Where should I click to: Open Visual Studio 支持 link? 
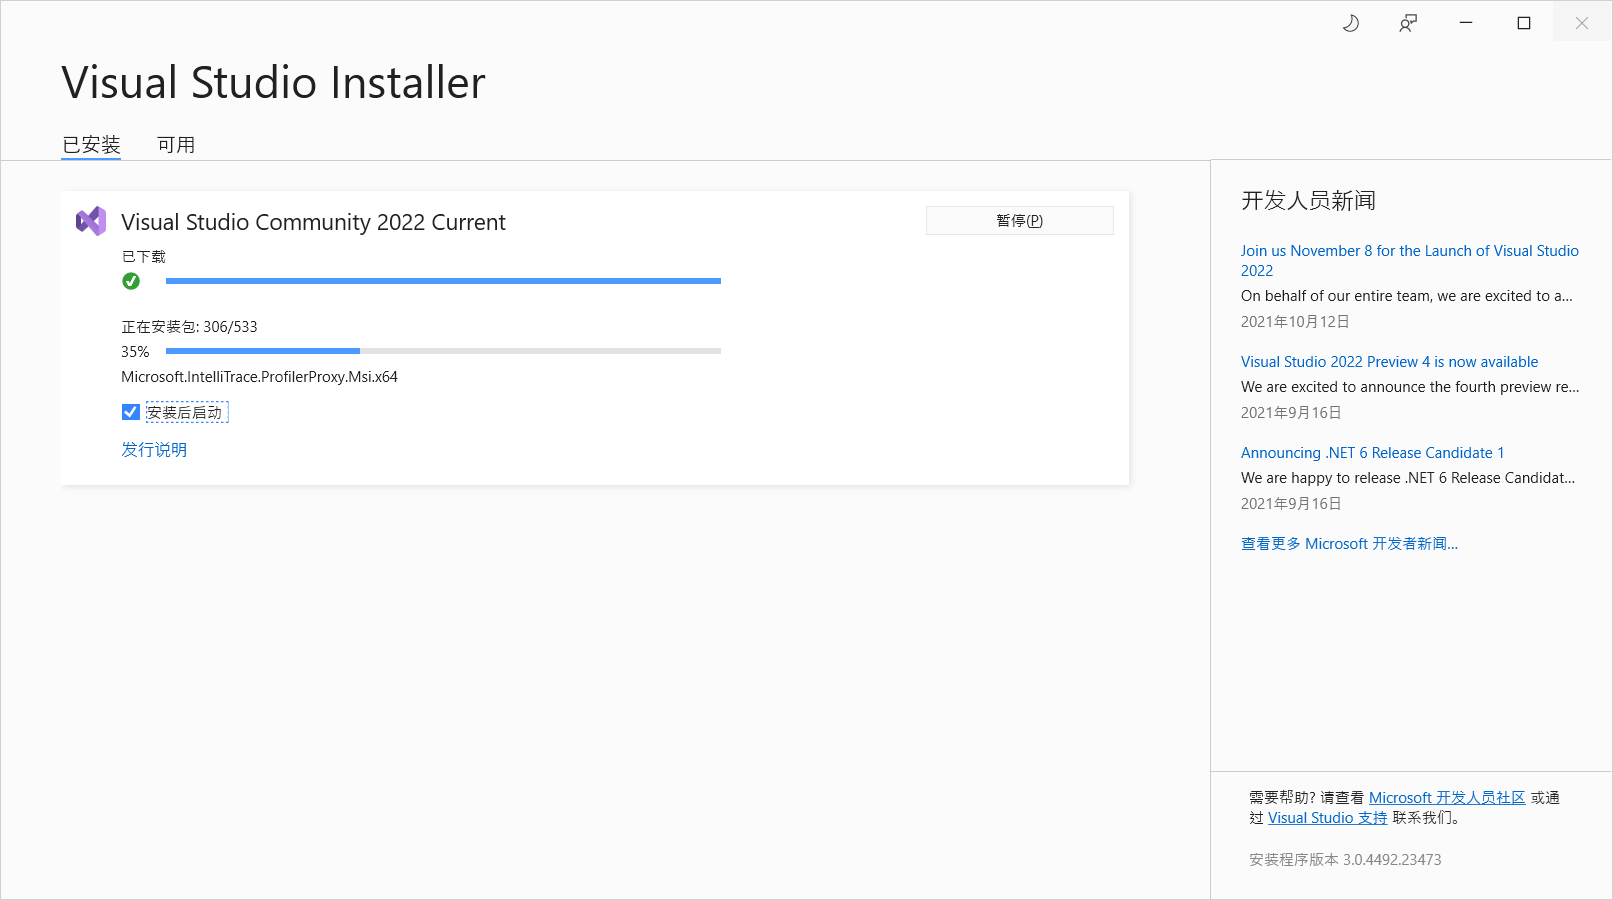1328,818
